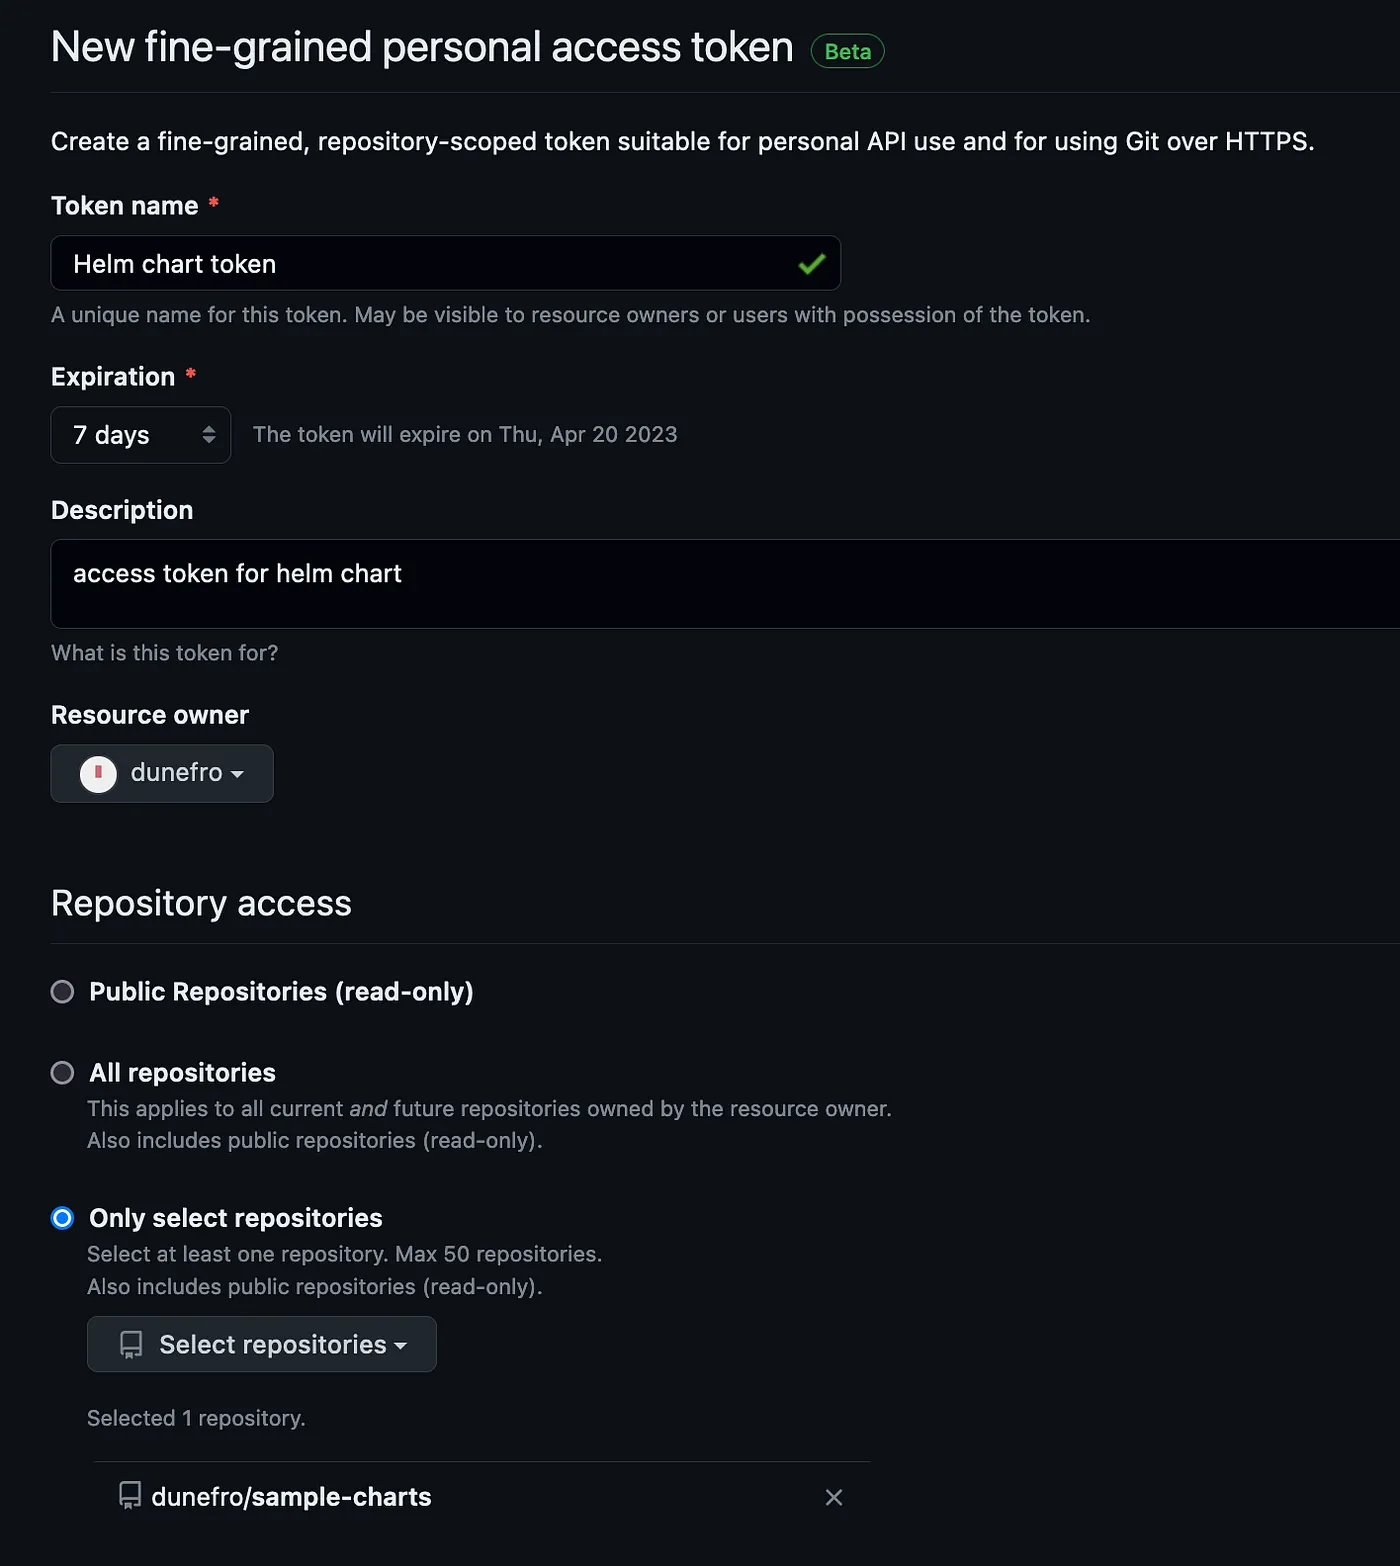The width and height of the screenshot is (1400, 1566).
Task: Click the repository icon on Select repositories button
Action: click(x=131, y=1345)
